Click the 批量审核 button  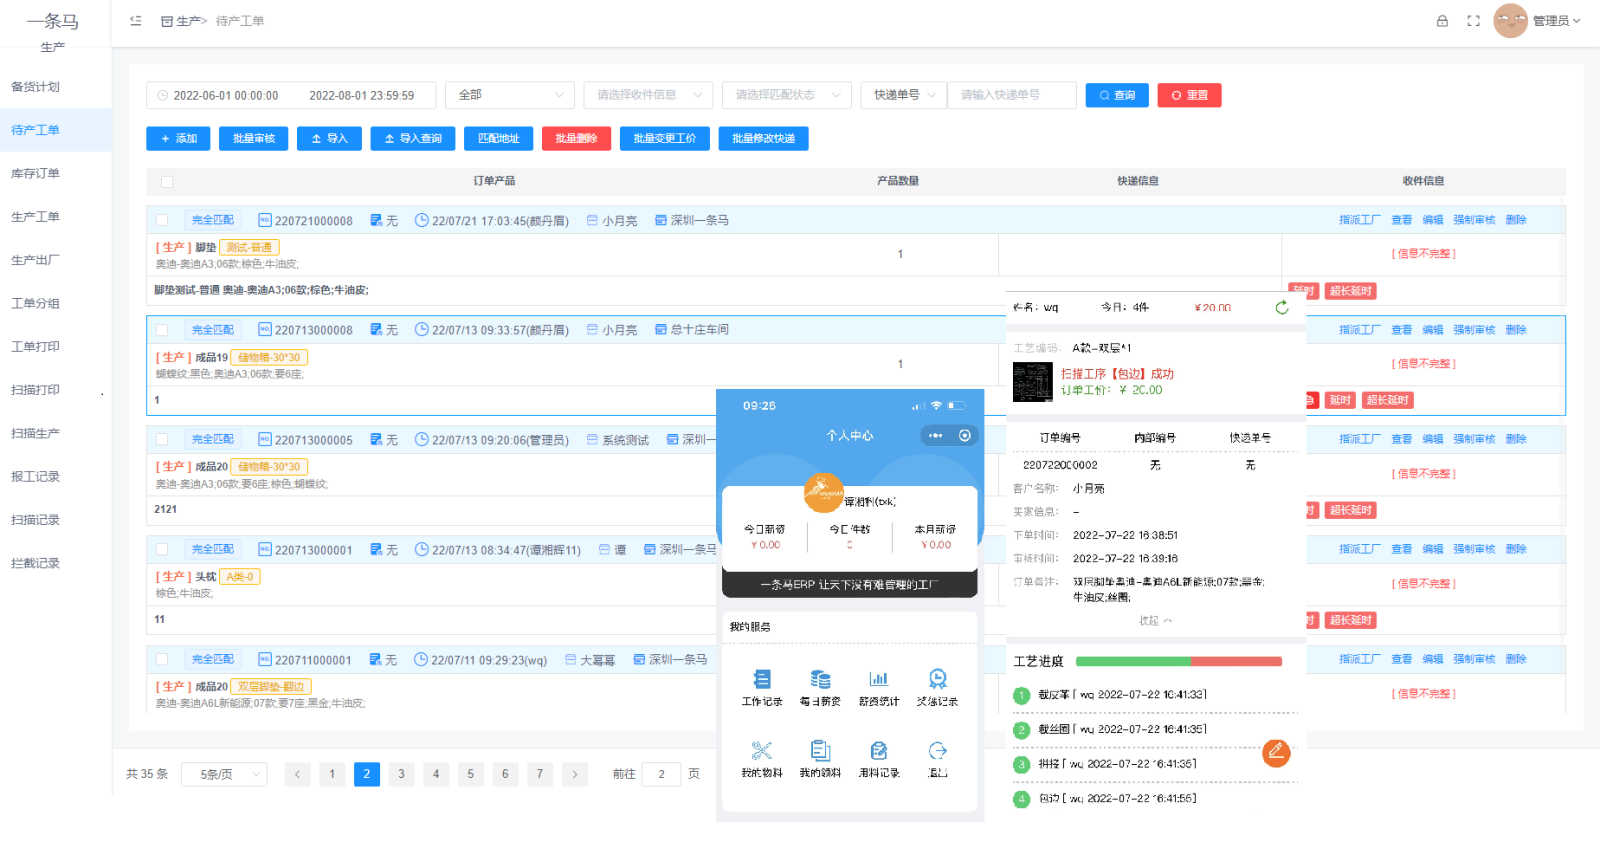pyautogui.click(x=254, y=139)
